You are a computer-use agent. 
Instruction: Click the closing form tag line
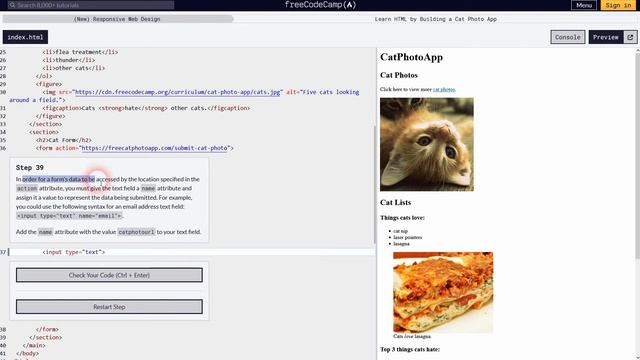(47, 329)
